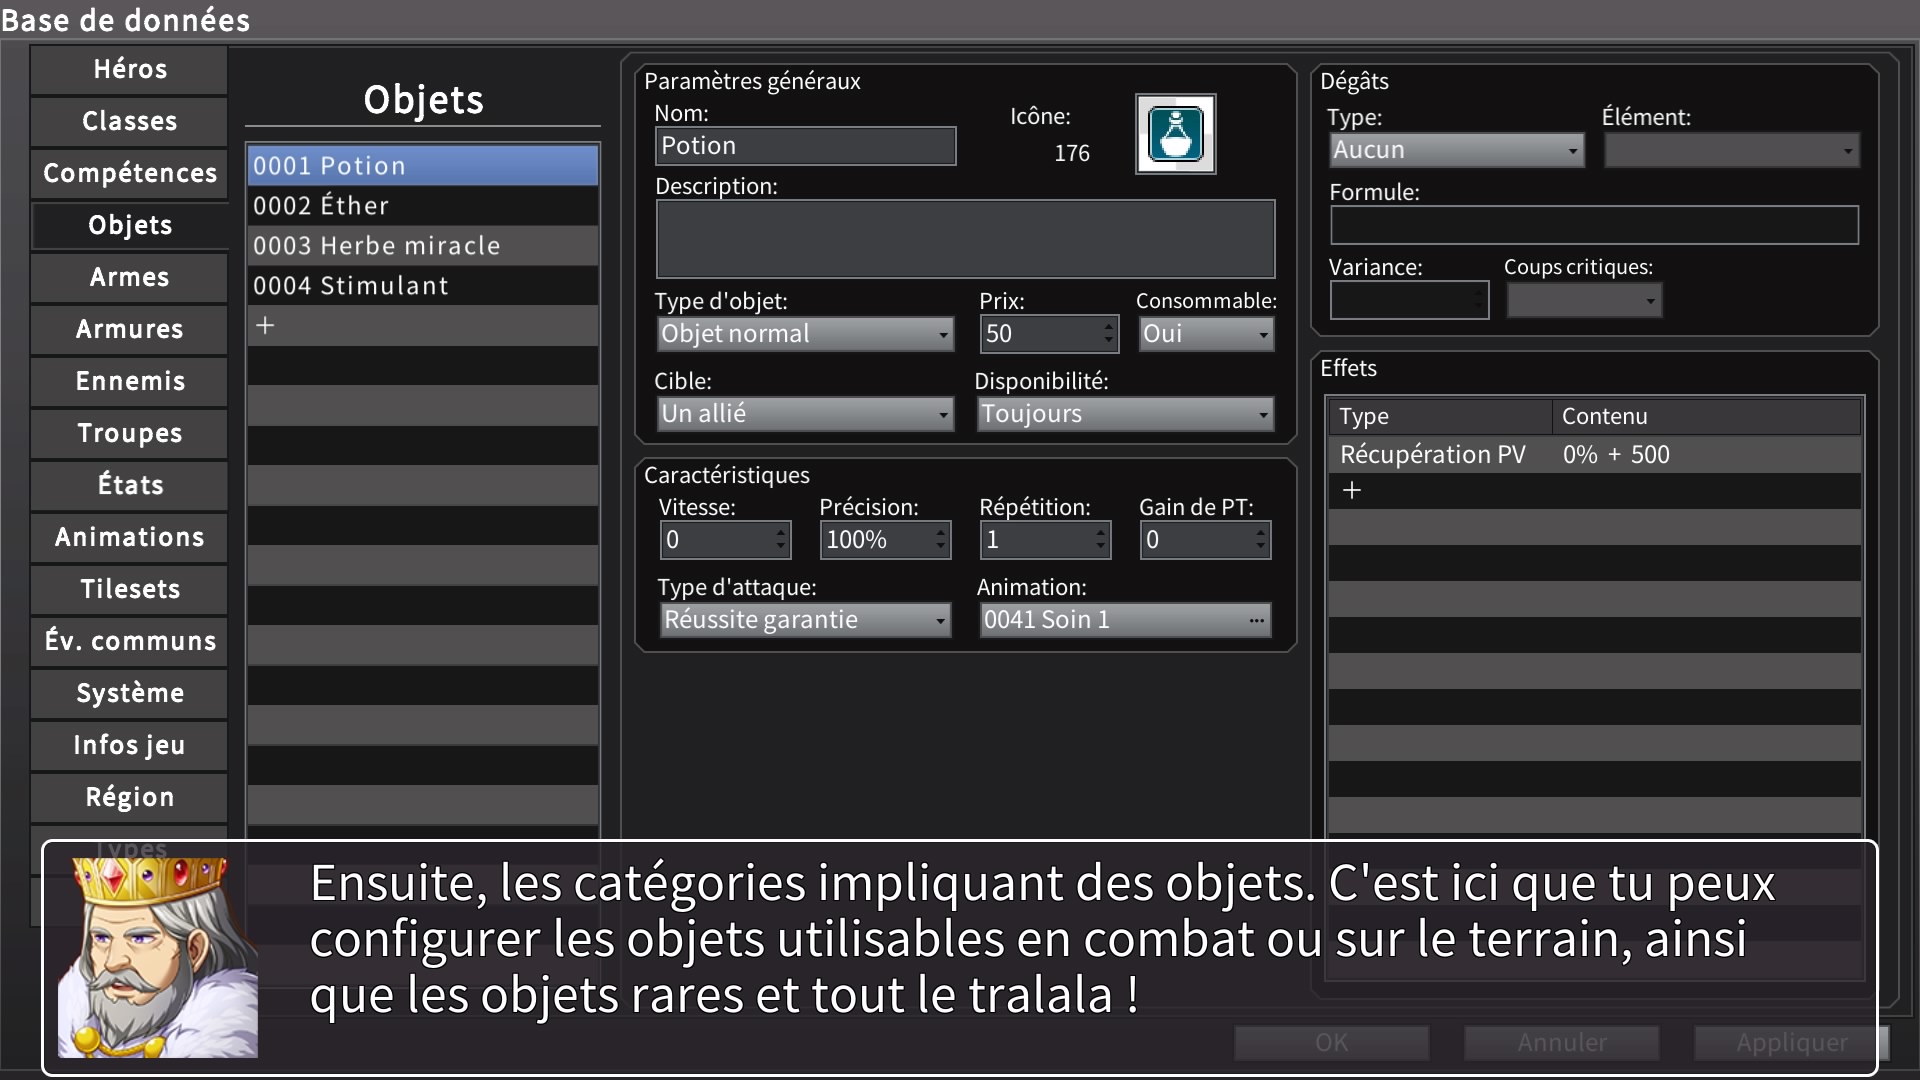Click the Variance stepper field
The image size is (1920, 1080).
1409,300
